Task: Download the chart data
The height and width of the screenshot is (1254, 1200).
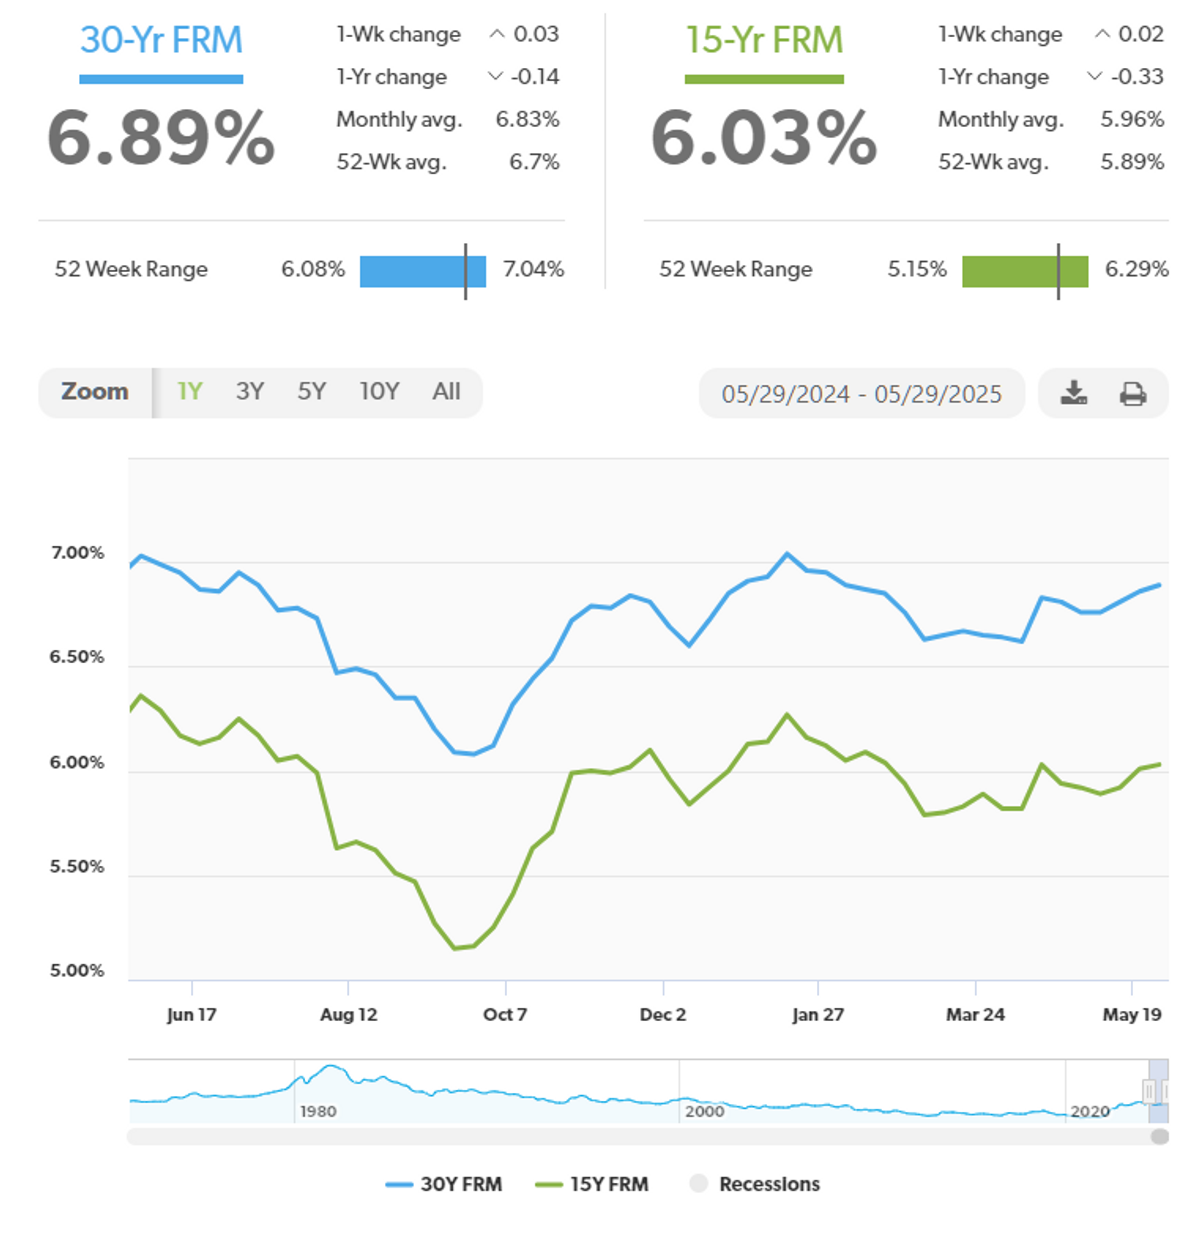Action: pyautogui.click(x=1074, y=393)
